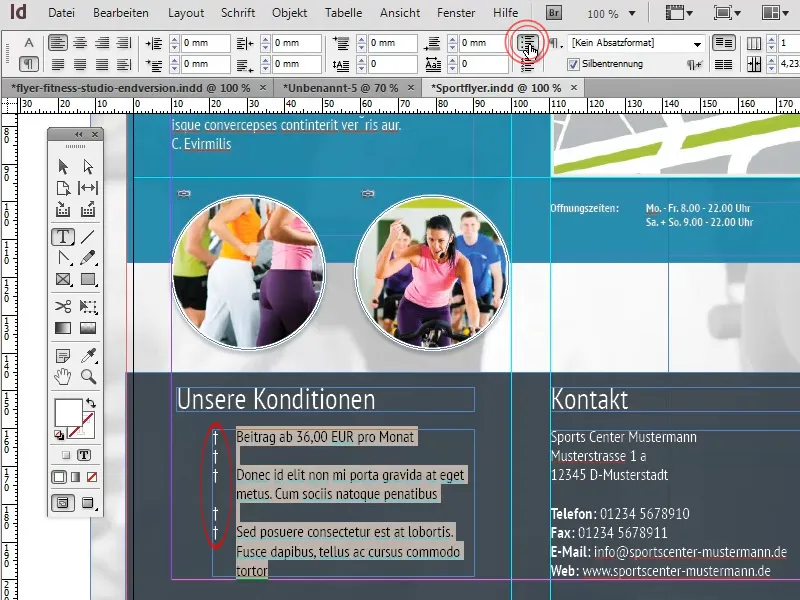The height and width of the screenshot is (600, 800).
Task: Select the Scissors tool
Action: pos(63,307)
